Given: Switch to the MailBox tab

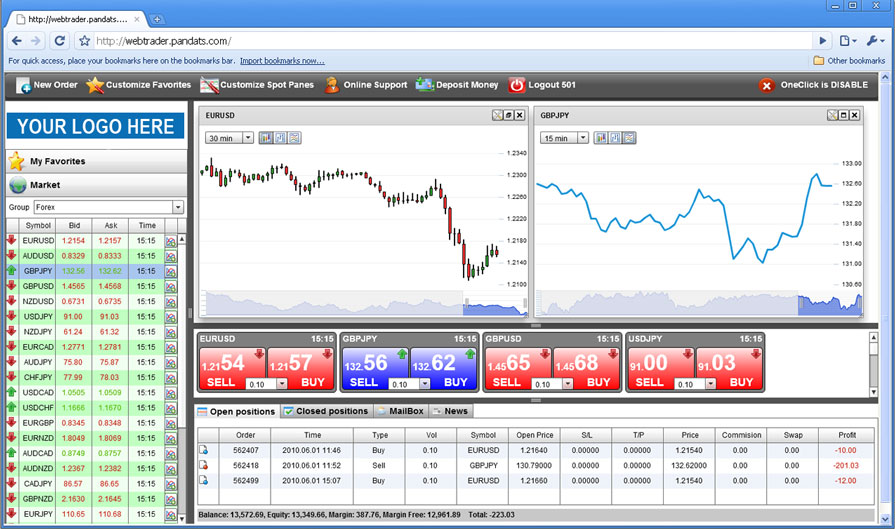Looking at the screenshot, I should point(401,411).
